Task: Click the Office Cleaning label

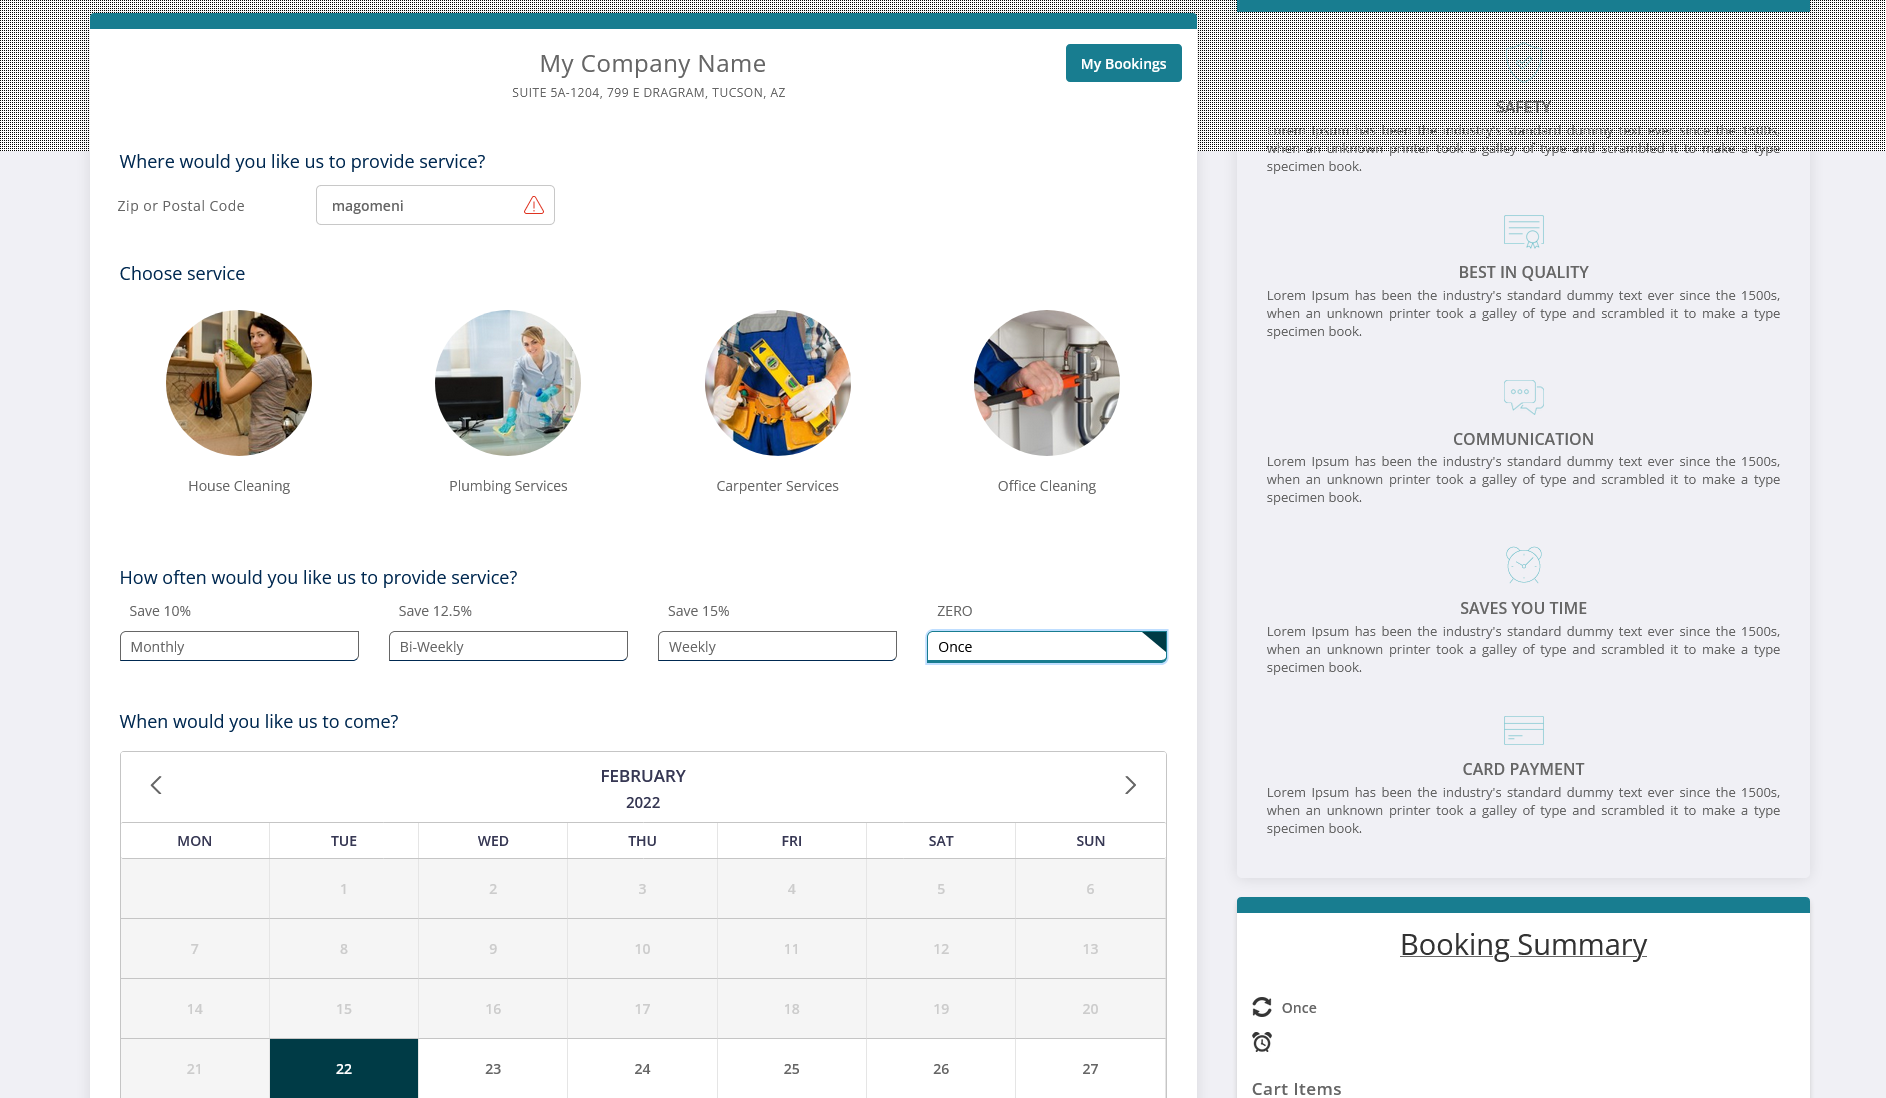Action: (1047, 486)
